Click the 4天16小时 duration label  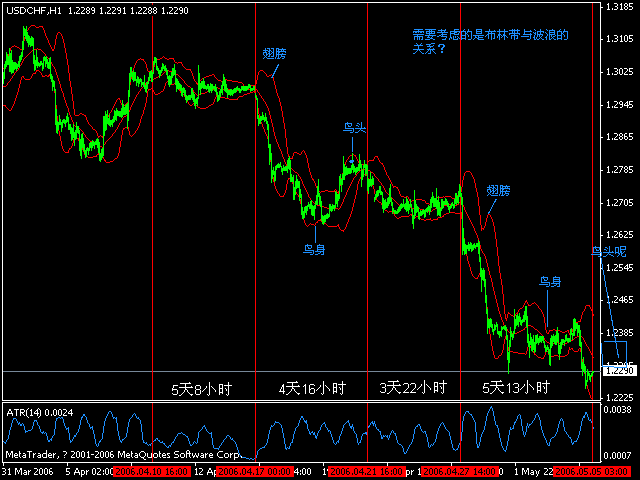[312, 388]
